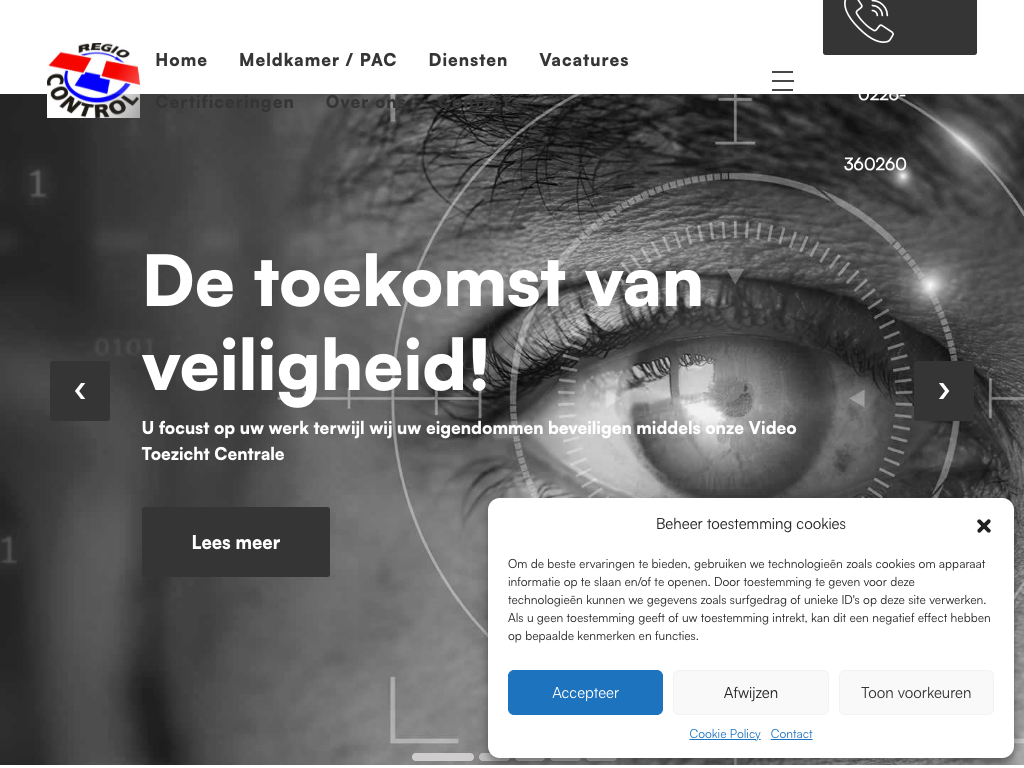Image resolution: width=1024 pixels, height=768 pixels.
Task: Select Diensten in the navigation
Action: coord(468,60)
